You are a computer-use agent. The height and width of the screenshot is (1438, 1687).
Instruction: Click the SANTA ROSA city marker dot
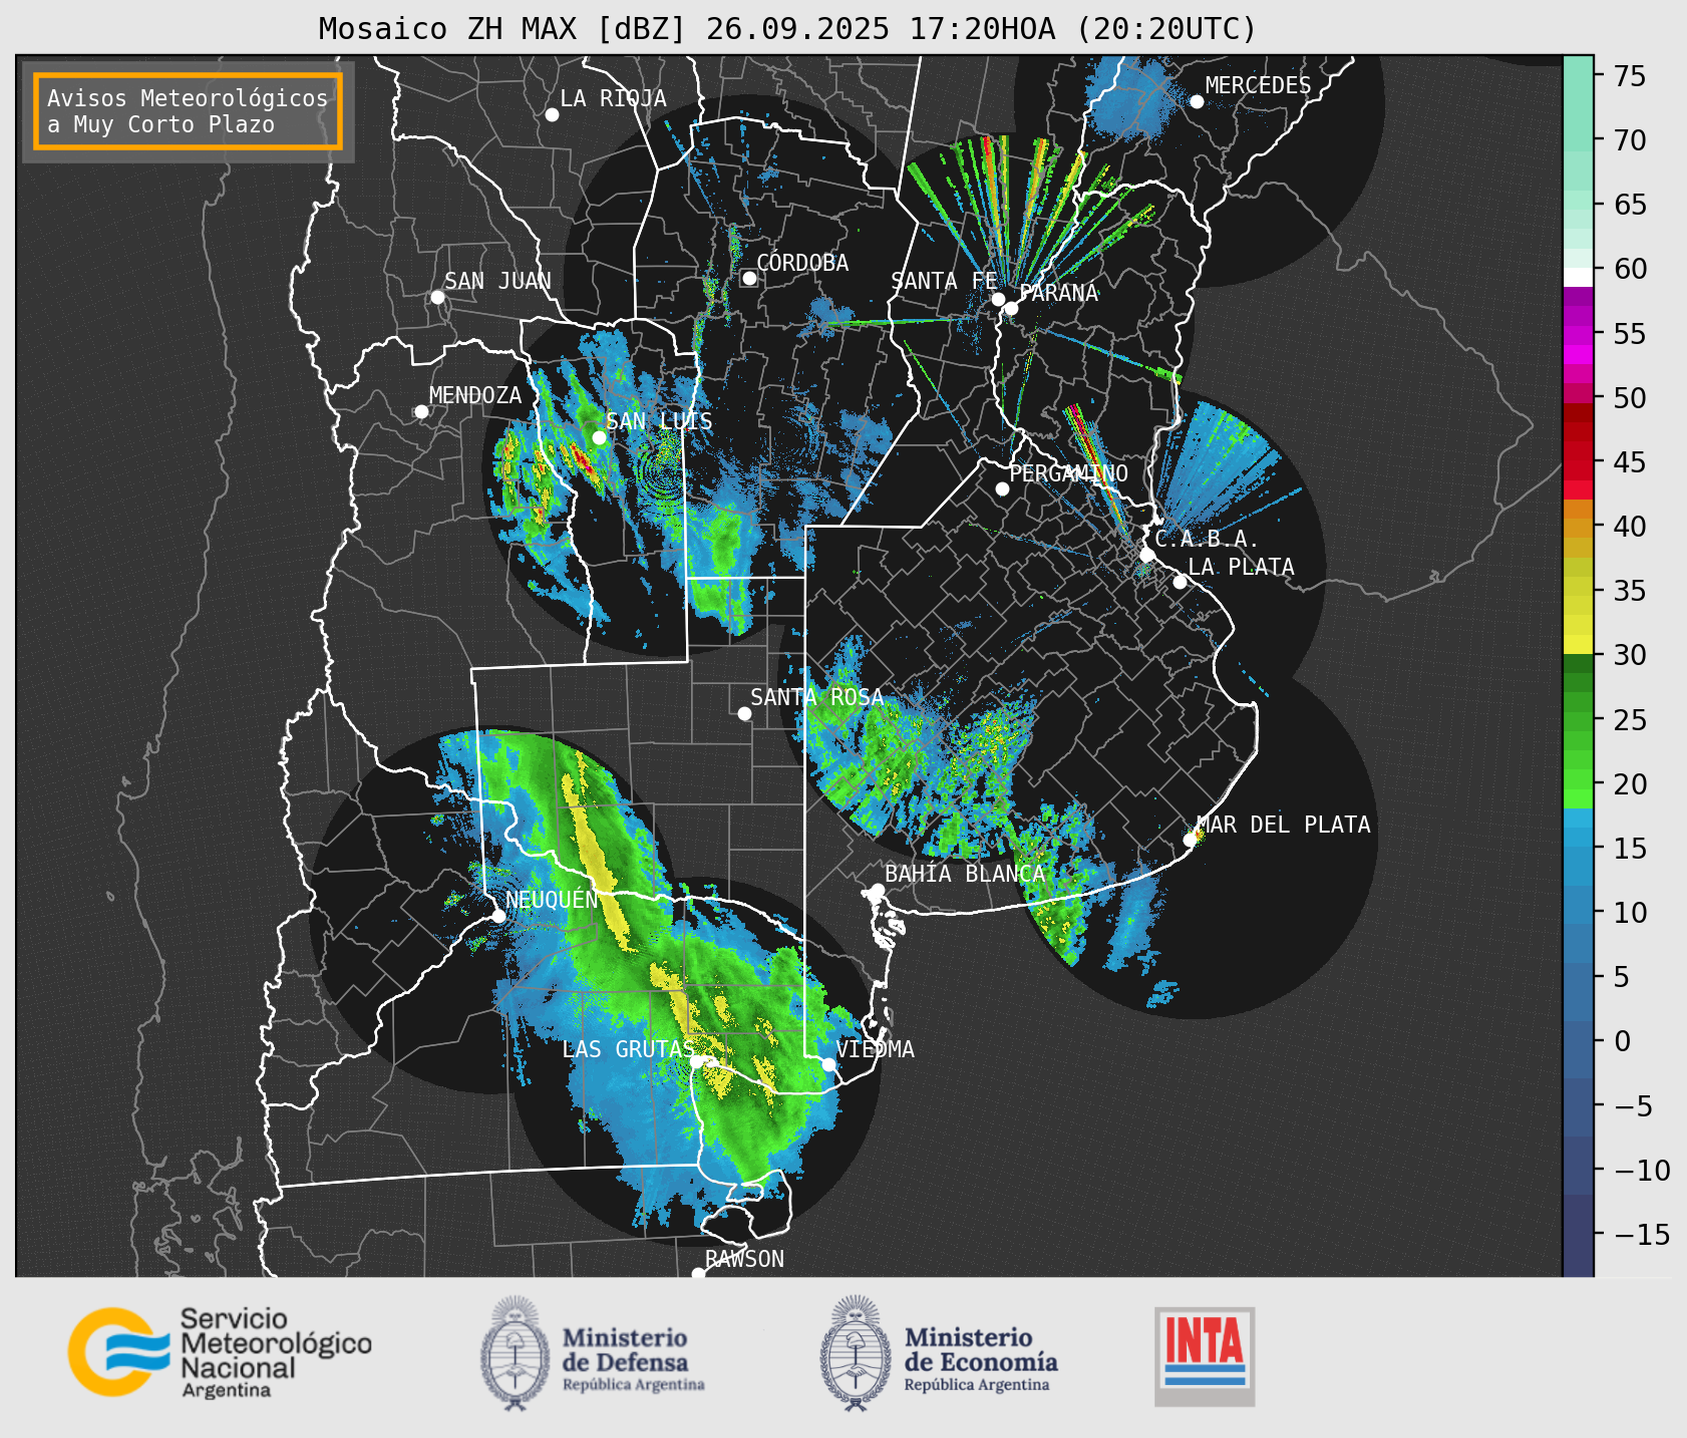tap(744, 713)
